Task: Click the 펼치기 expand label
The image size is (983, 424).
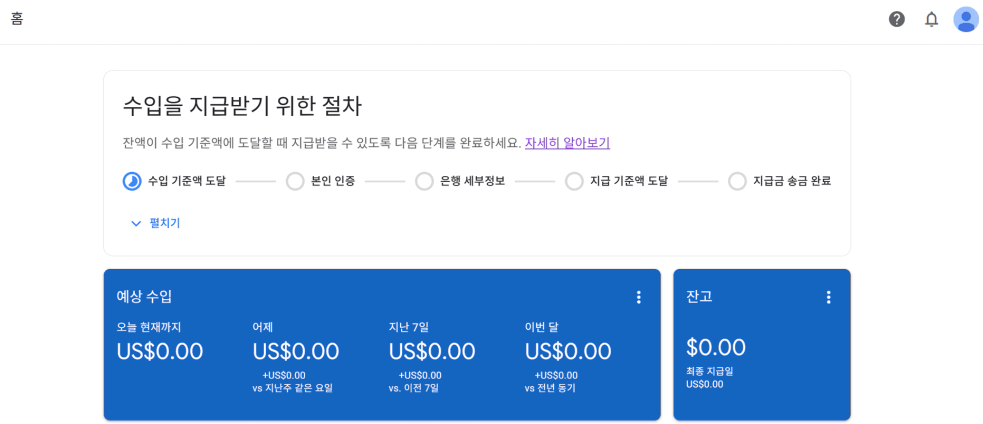Action: point(165,223)
